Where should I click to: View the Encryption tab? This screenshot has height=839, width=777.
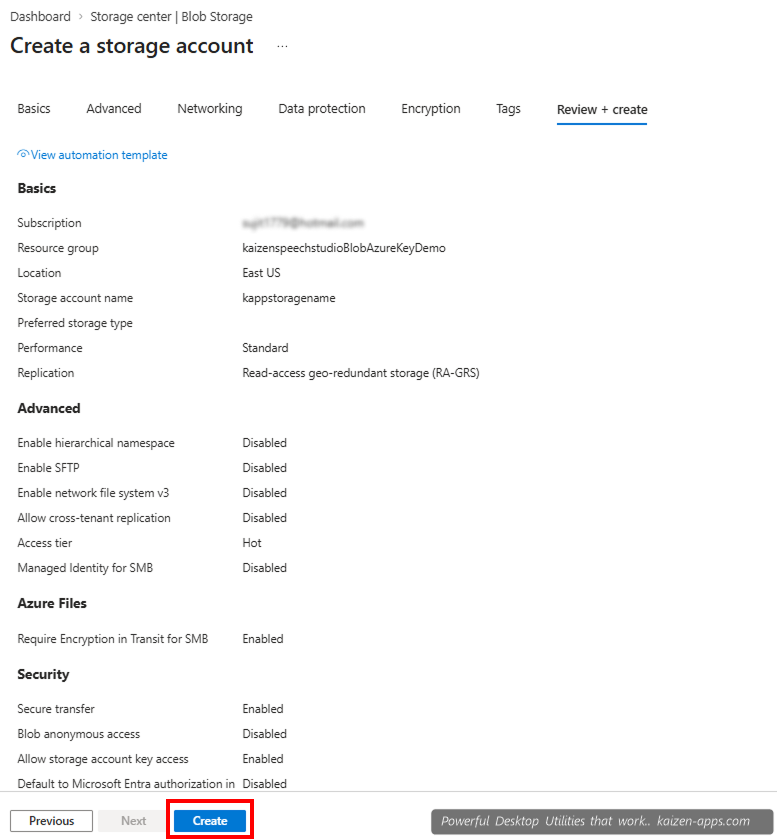click(430, 108)
